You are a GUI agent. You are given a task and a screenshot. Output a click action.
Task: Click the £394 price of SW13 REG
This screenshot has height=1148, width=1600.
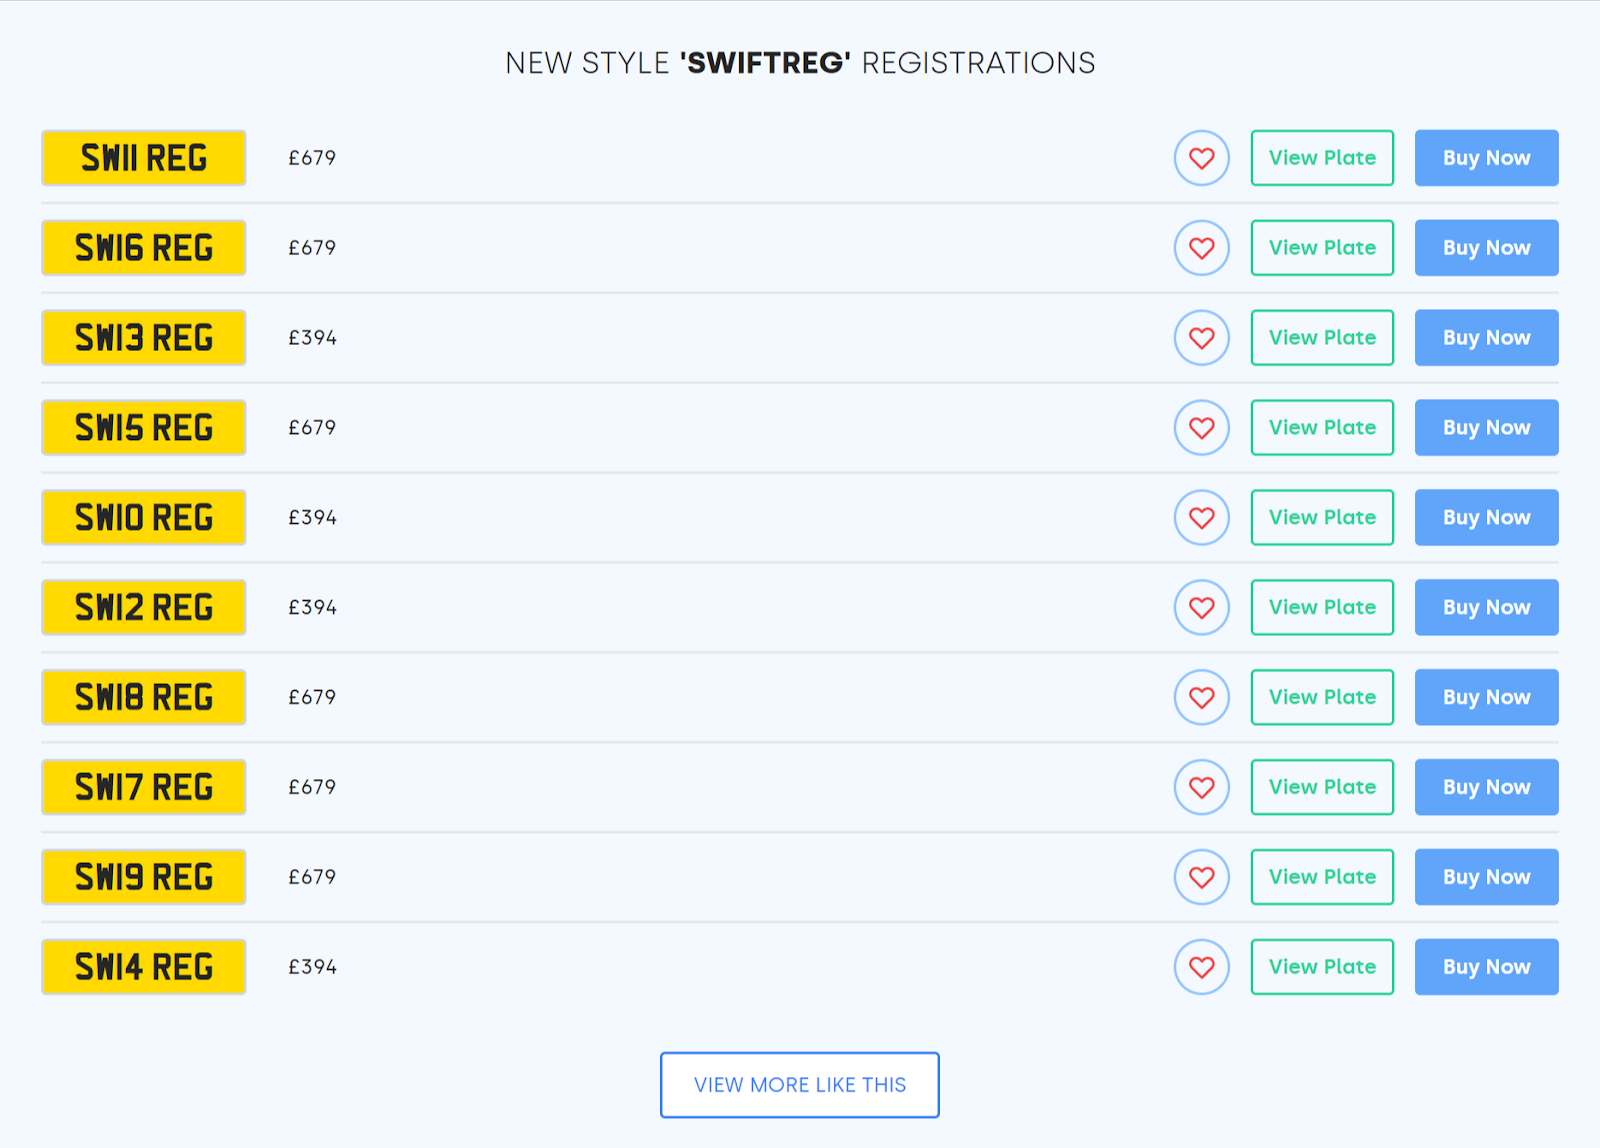[x=312, y=338]
